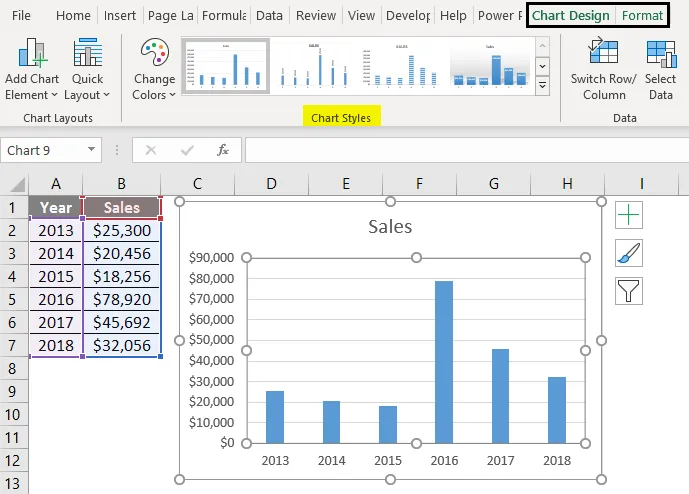The width and height of the screenshot is (689, 494).
Task: Open the Format ribbon tab
Action: pos(642,16)
